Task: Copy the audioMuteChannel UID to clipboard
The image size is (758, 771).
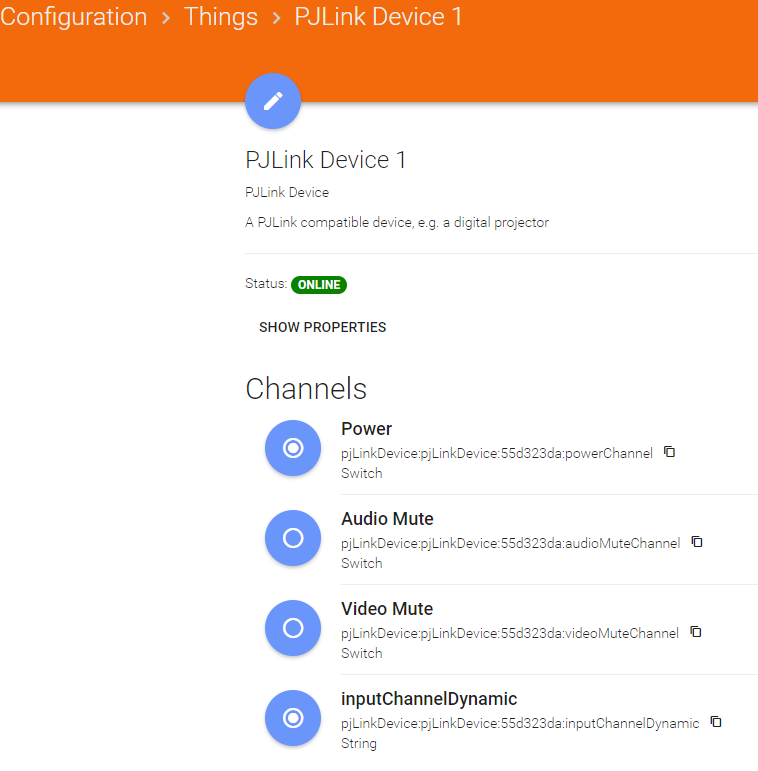Action: tap(697, 542)
